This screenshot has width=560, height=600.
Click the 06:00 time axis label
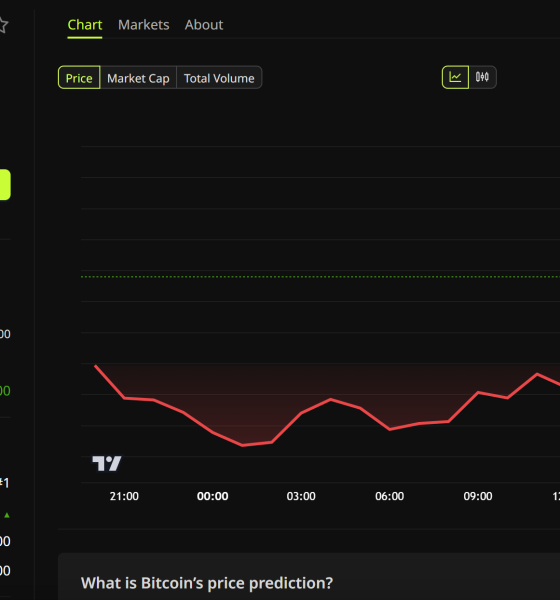(x=389, y=496)
